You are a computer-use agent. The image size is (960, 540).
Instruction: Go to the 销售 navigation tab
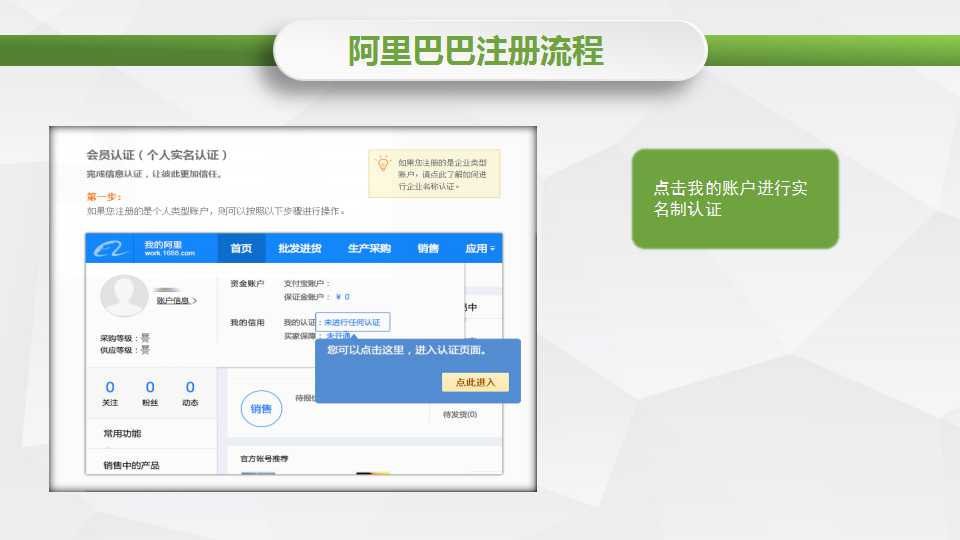point(428,249)
